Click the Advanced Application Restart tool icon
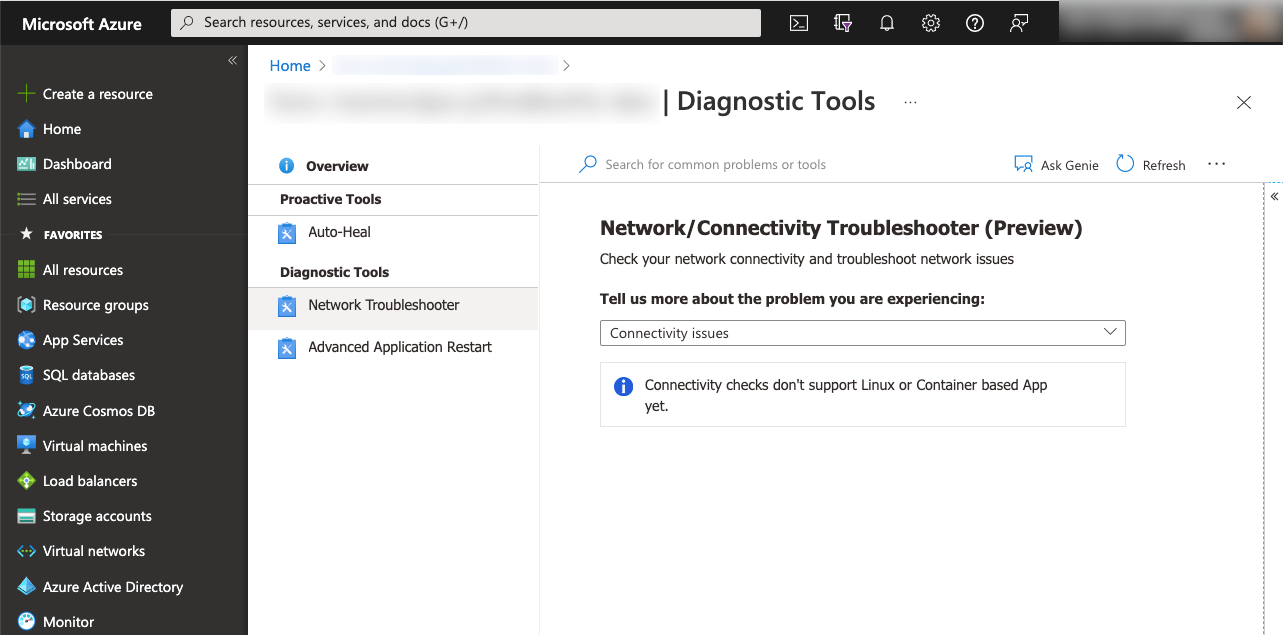The image size is (1283, 635). click(287, 348)
